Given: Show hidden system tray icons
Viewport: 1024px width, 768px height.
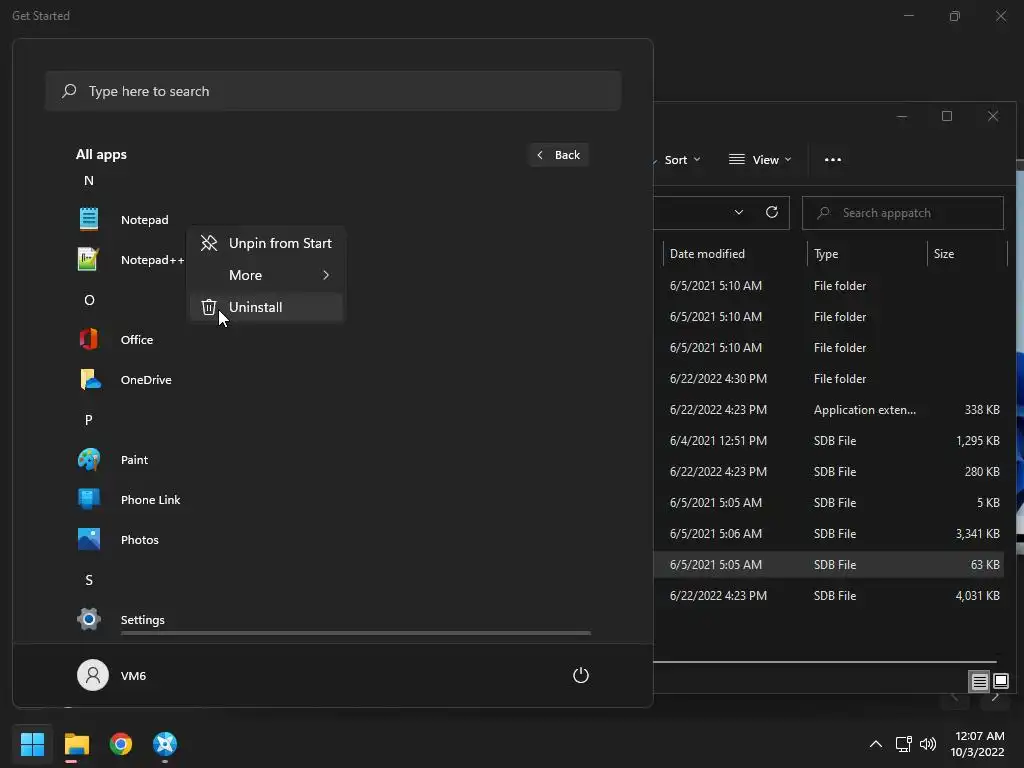Looking at the screenshot, I should pos(876,744).
